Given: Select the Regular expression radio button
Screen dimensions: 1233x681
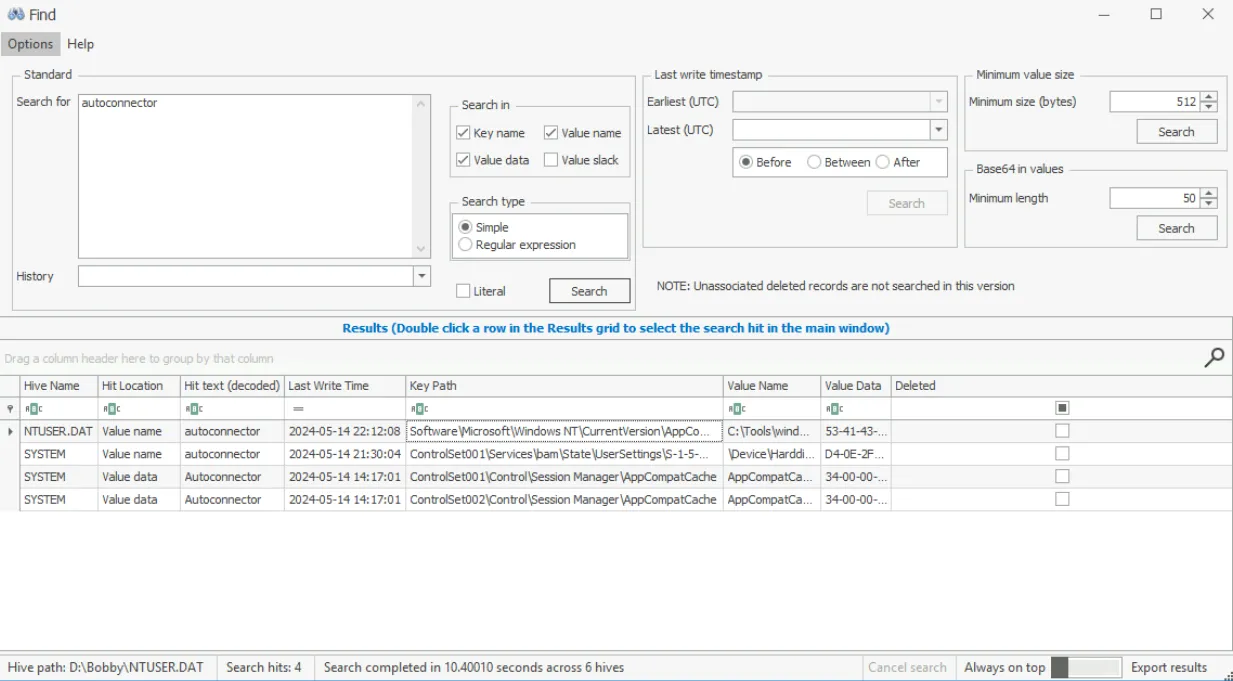Looking at the screenshot, I should 465,245.
